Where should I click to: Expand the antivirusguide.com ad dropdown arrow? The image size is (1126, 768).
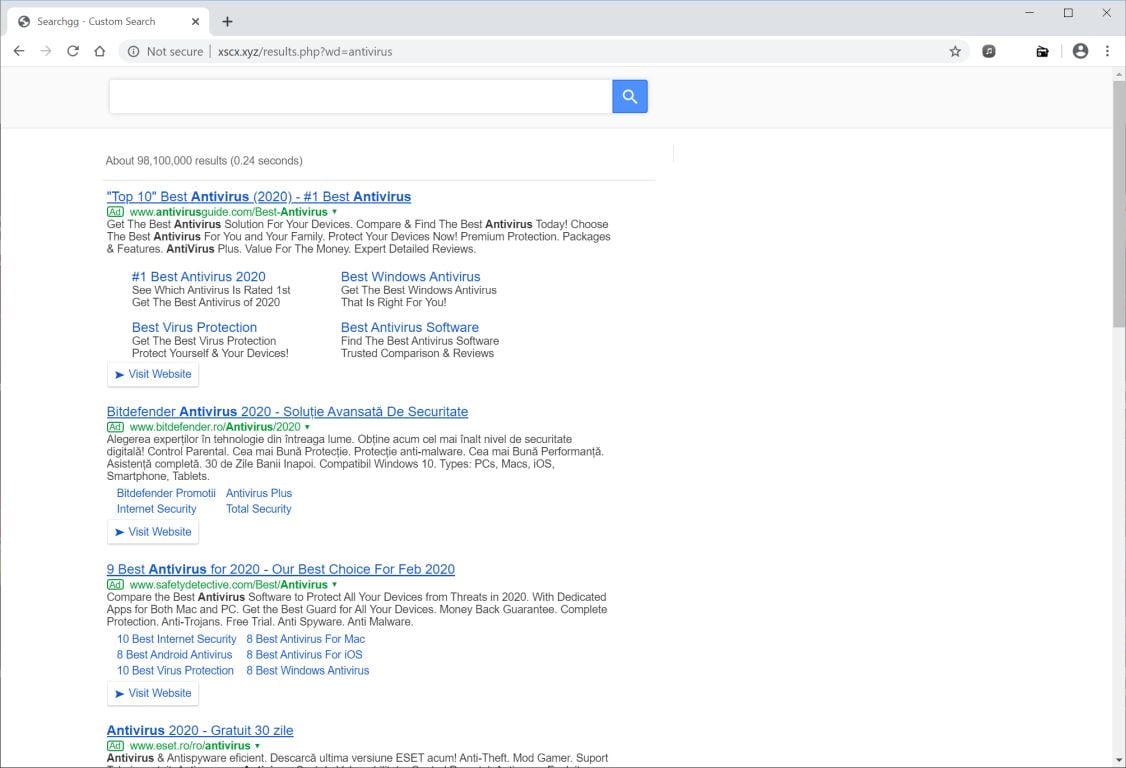(x=335, y=212)
